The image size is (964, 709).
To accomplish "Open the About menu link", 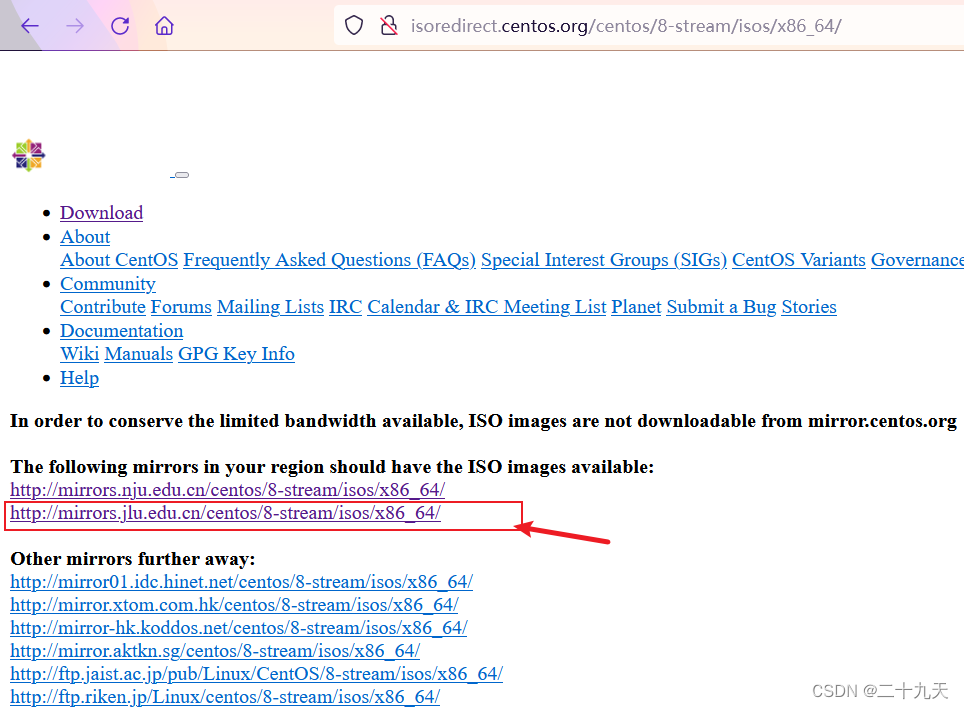I will tap(85, 237).
